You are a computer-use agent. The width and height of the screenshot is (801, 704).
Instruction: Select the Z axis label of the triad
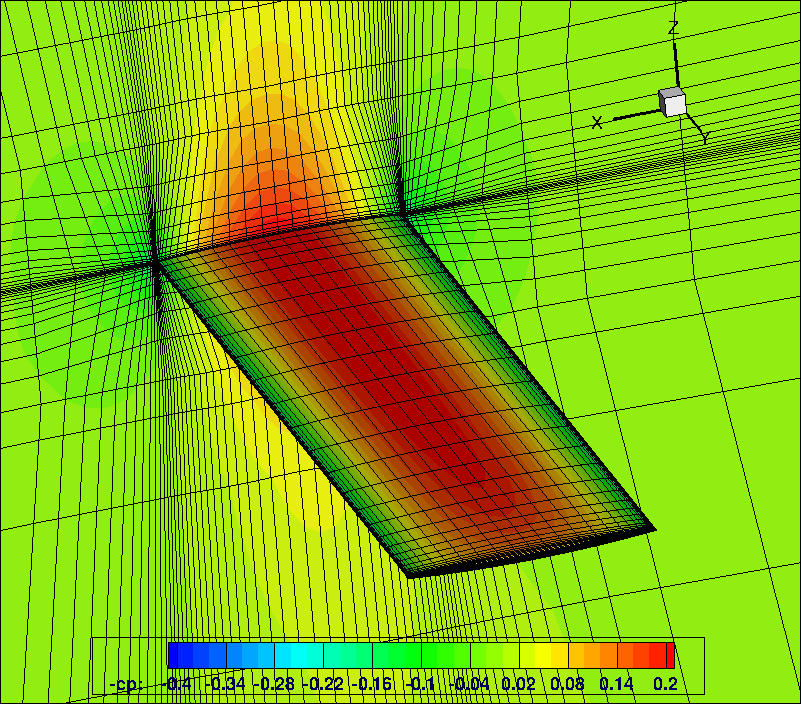pos(674,28)
